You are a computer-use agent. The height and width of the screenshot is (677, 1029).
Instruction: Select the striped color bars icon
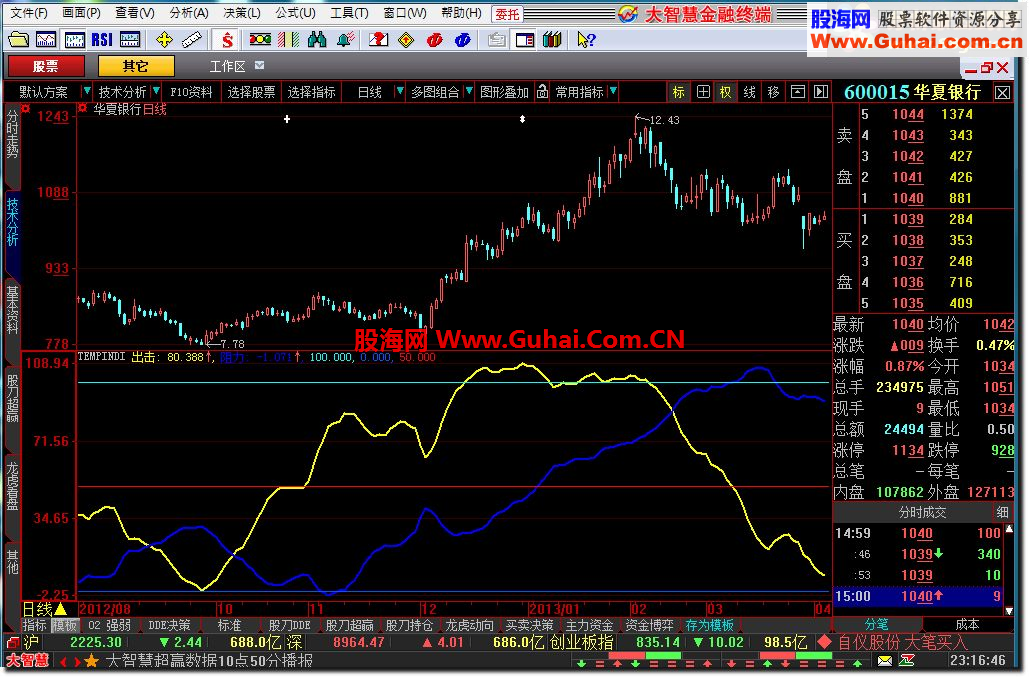[288, 40]
